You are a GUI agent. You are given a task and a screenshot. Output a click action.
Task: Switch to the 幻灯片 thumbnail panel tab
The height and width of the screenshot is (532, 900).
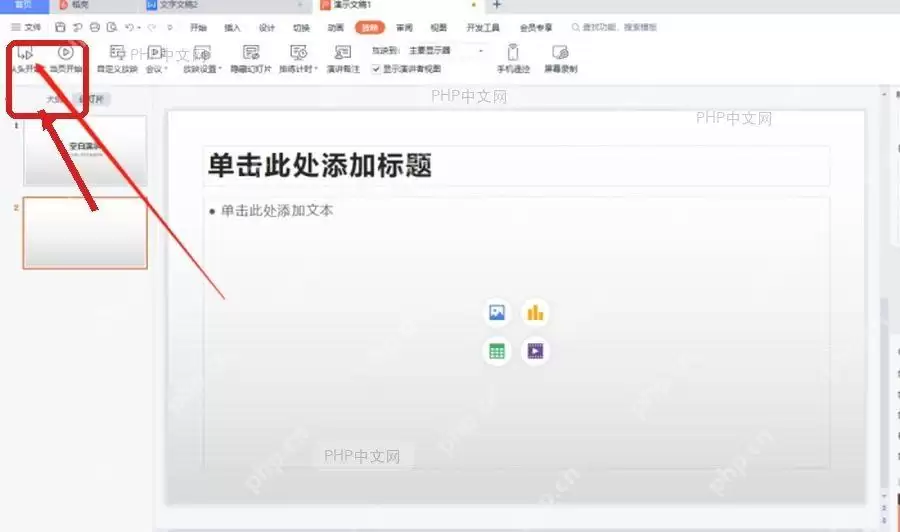click(x=92, y=99)
